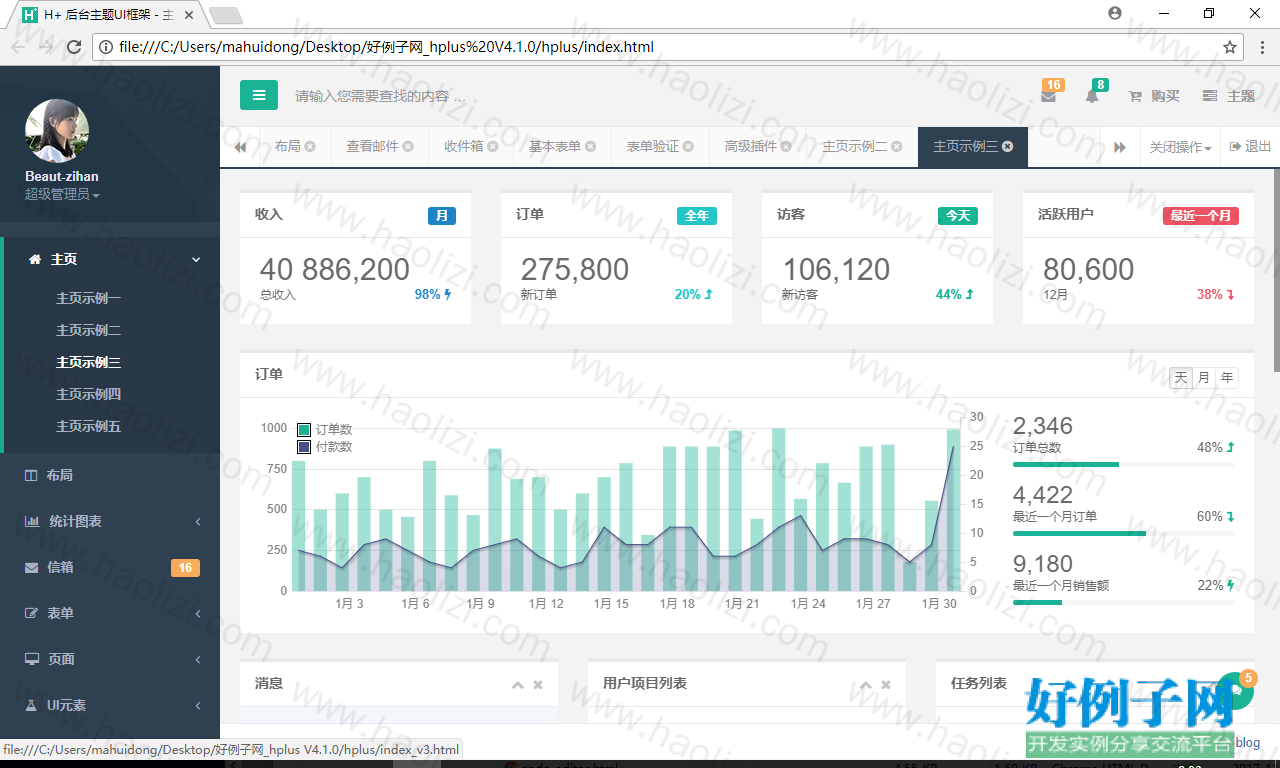Close the 消息 panel
Screen dimensions: 1280x768
[x=538, y=685]
